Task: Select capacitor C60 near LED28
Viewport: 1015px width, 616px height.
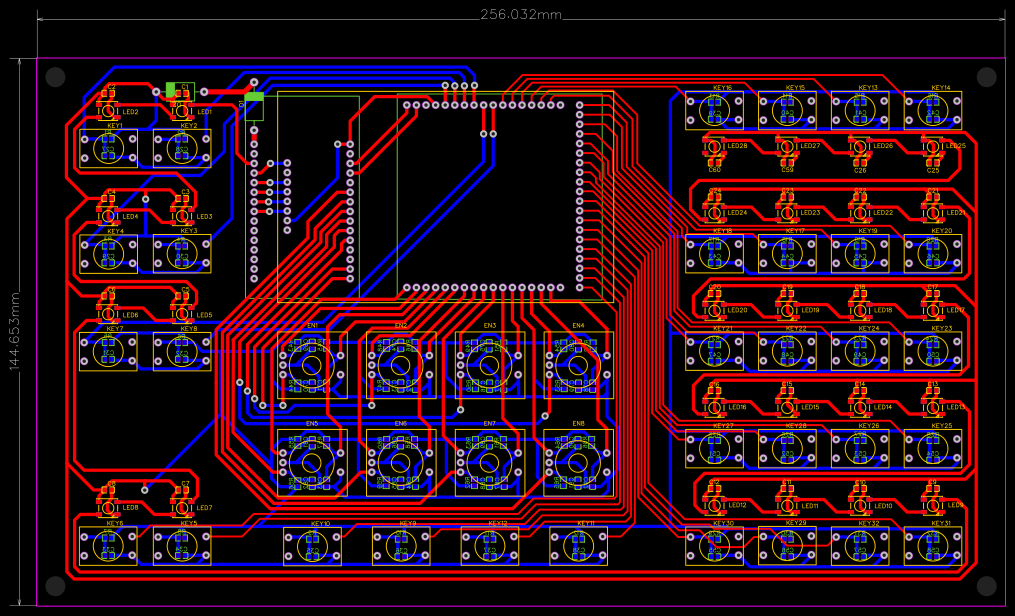Action: pos(712,162)
